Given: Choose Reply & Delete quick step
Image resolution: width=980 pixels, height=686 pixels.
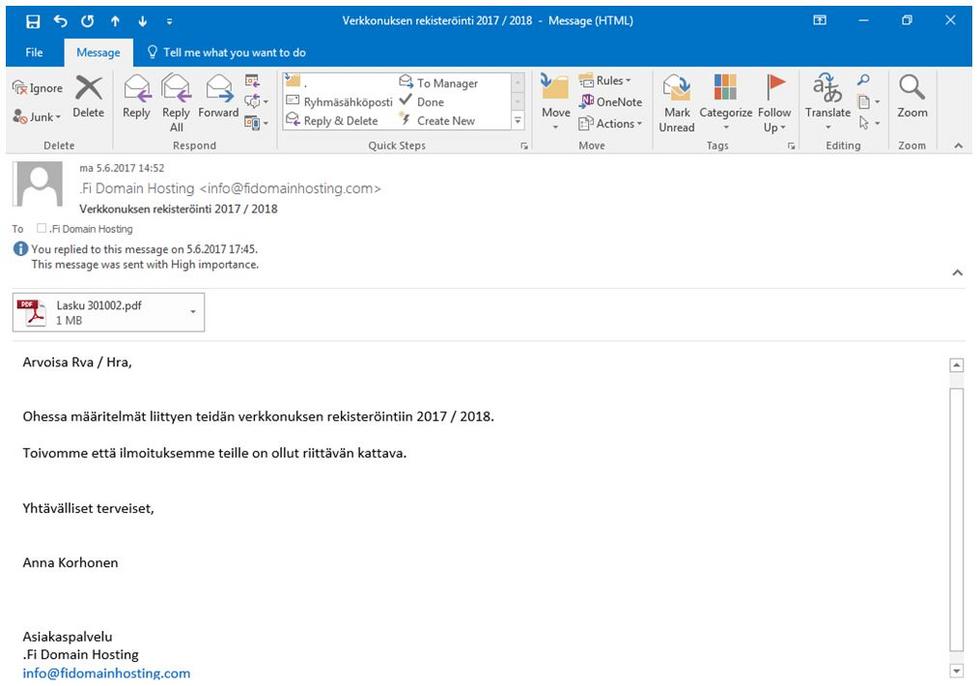Looking at the screenshot, I should 332,121.
